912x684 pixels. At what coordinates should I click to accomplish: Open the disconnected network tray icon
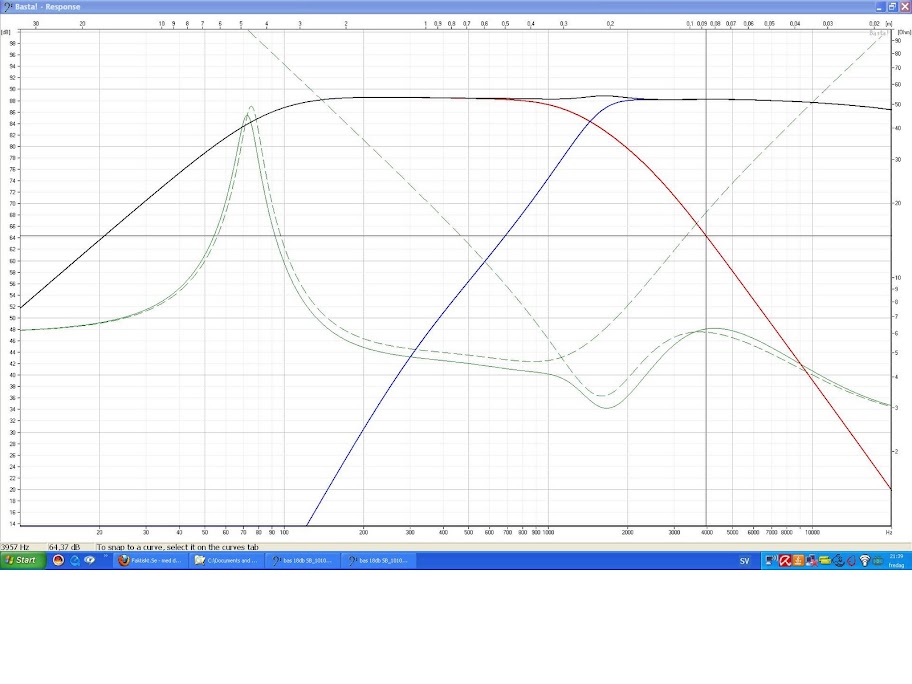(812, 560)
